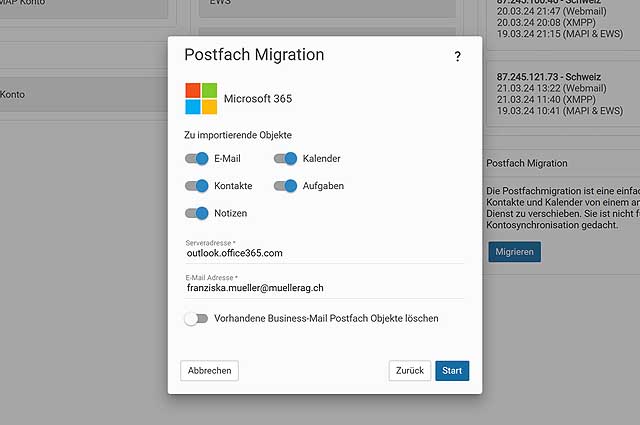Switch off the Kontakte toggle
Screen dimensions: 640x425
point(197,186)
